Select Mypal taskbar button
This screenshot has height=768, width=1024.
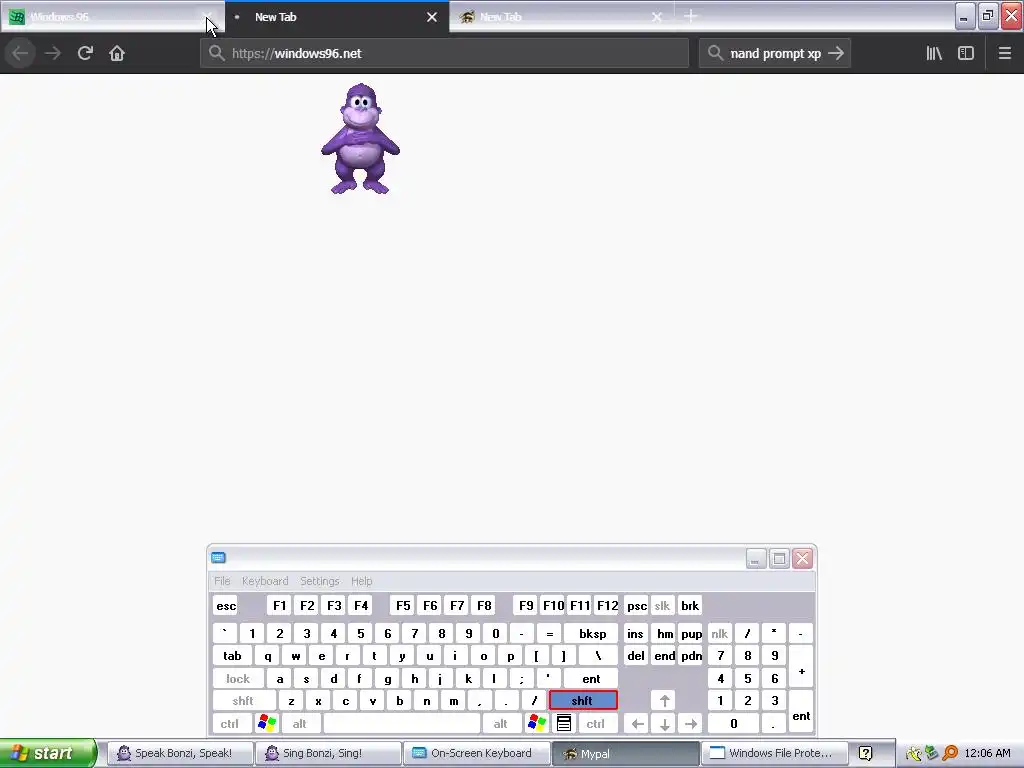(x=625, y=753)
